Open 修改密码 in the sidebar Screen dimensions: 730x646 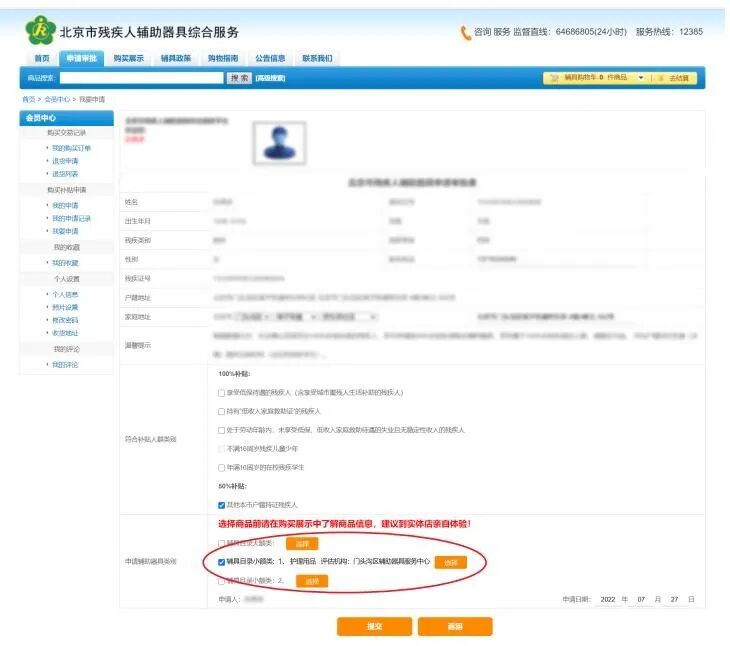(x=65, y=320)
